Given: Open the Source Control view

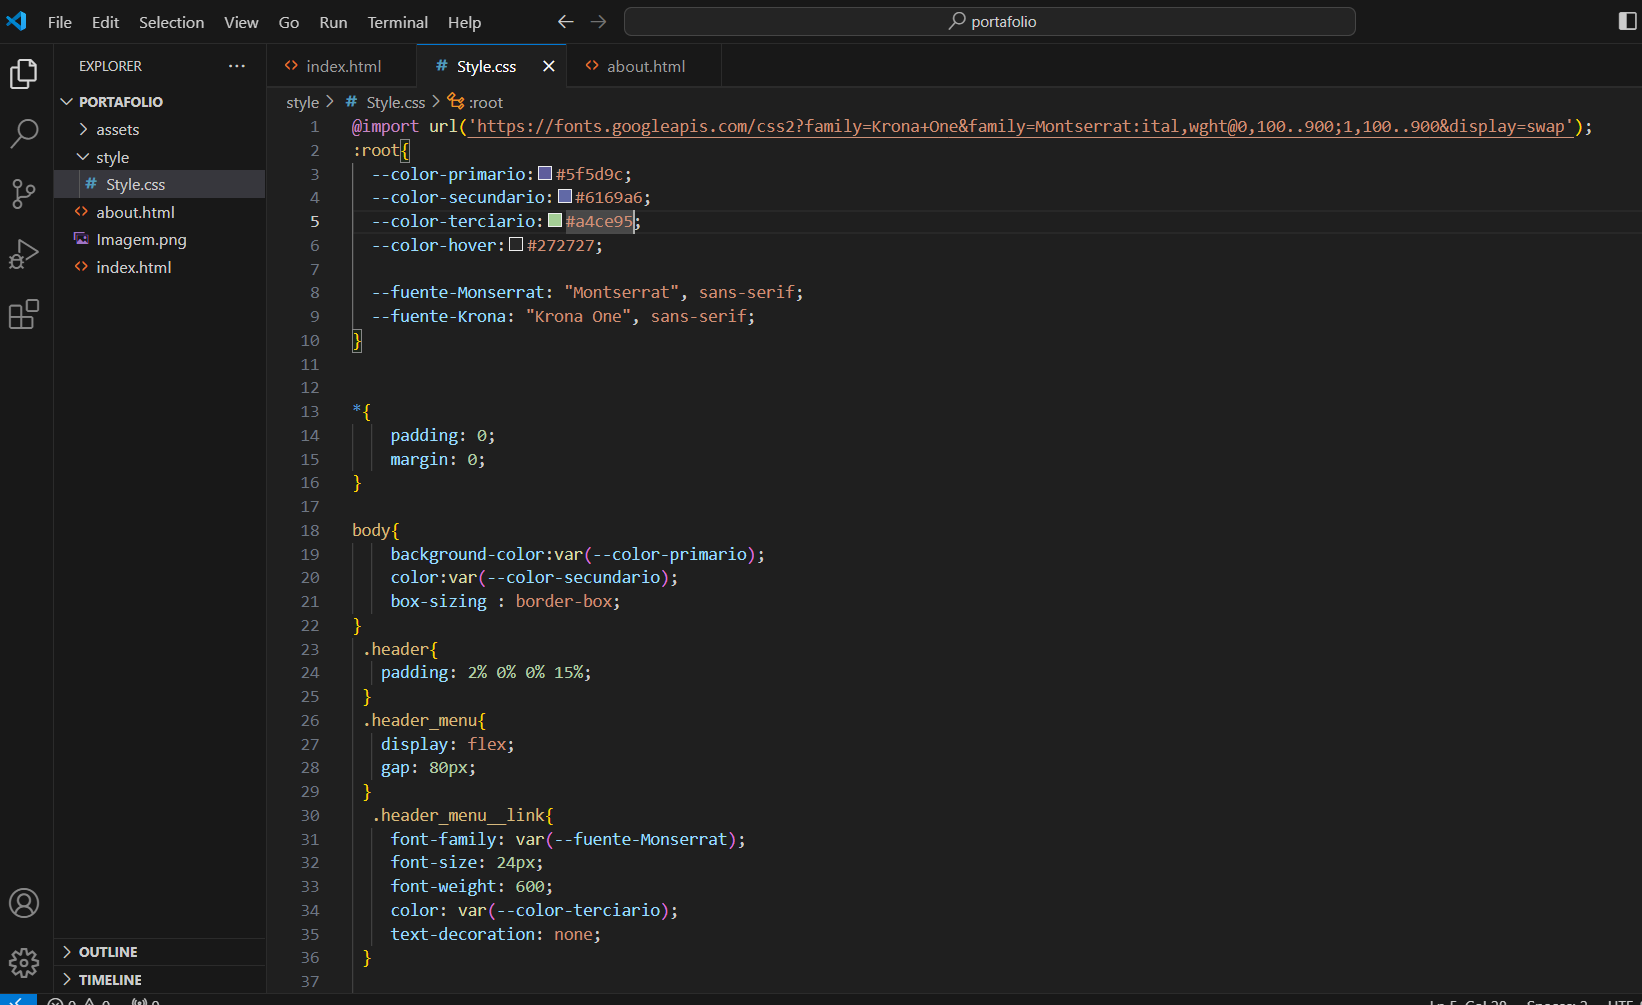Looking at the screenshot, I should [x=24, y=194].
